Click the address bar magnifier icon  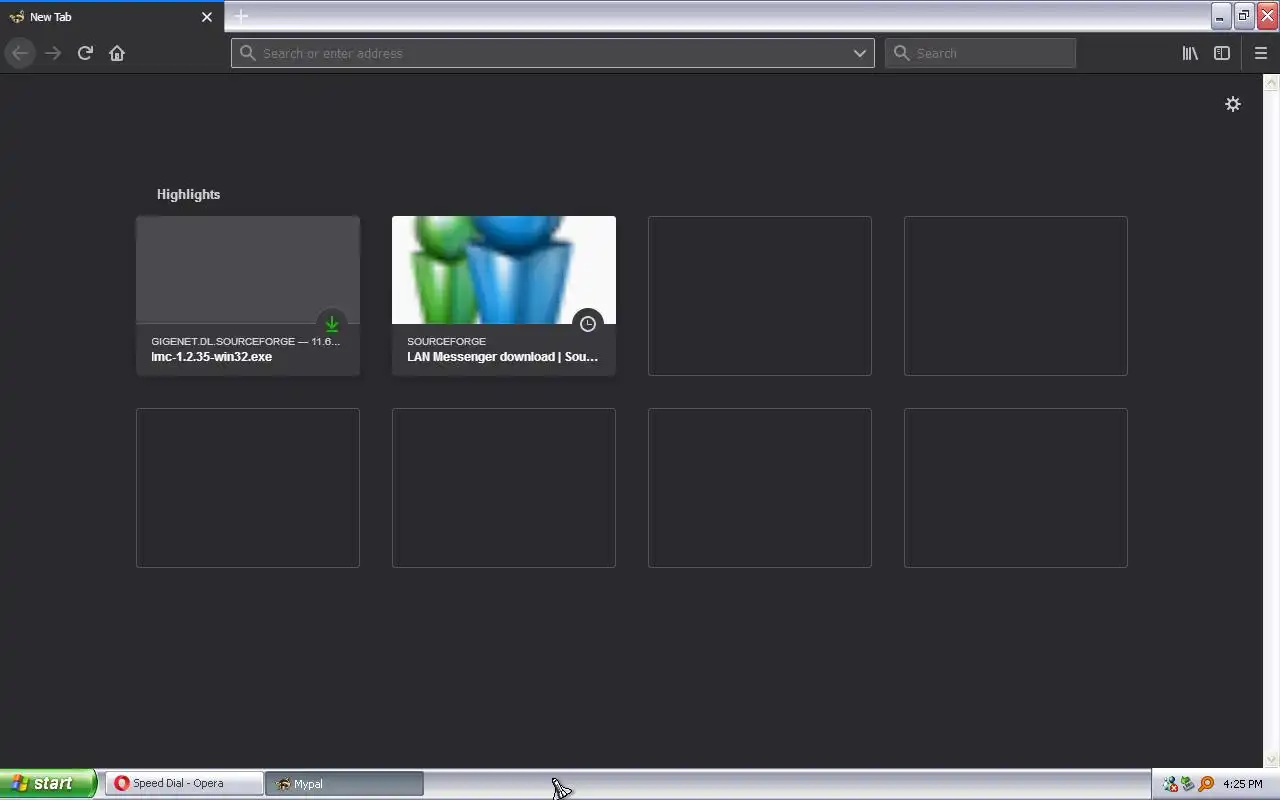coord(248,53)
